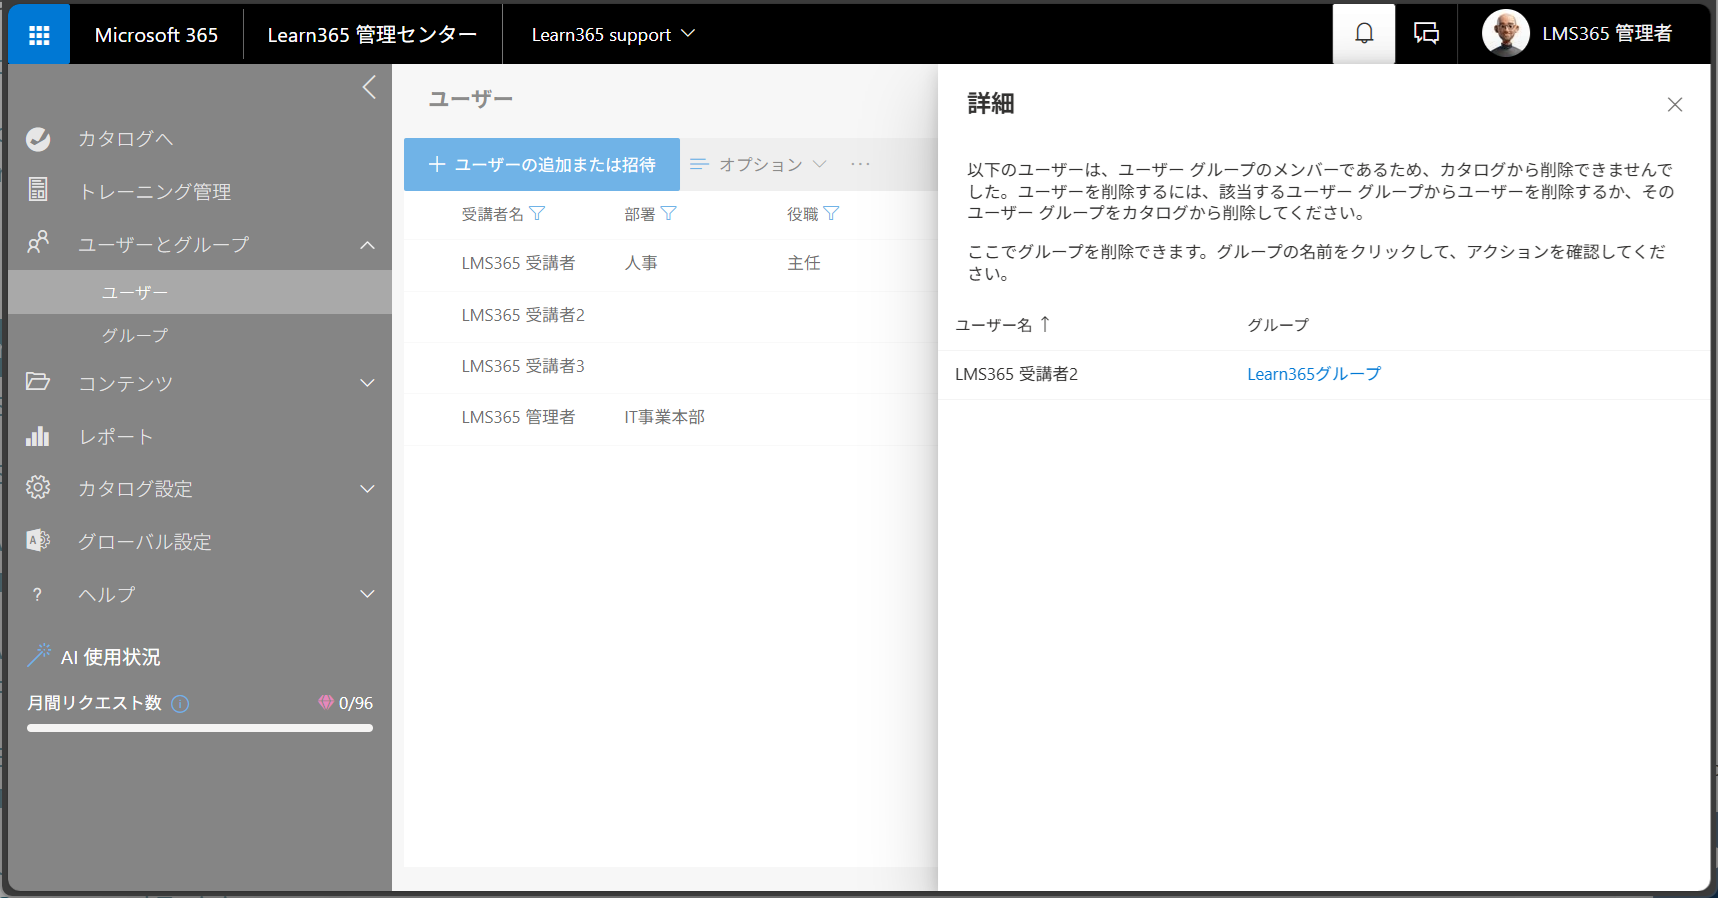Click the グローバル設定 icon
This screenshot has width=1718, height=898.
(38, 541)
